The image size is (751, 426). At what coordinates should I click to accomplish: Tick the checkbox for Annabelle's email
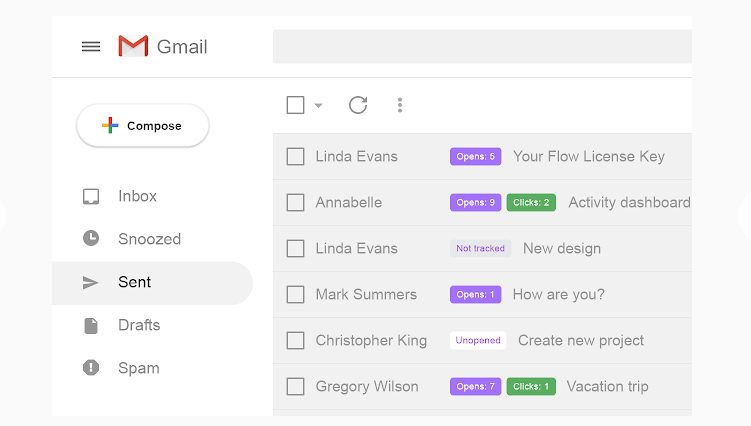click(x=295, y=203)
